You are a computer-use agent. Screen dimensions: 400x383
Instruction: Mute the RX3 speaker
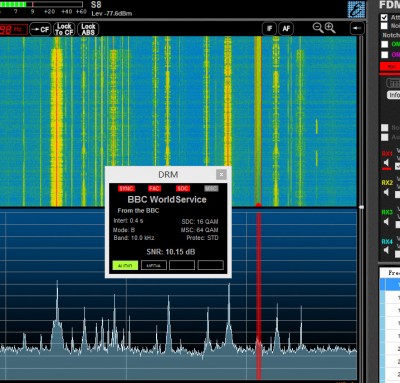point(386,222)
